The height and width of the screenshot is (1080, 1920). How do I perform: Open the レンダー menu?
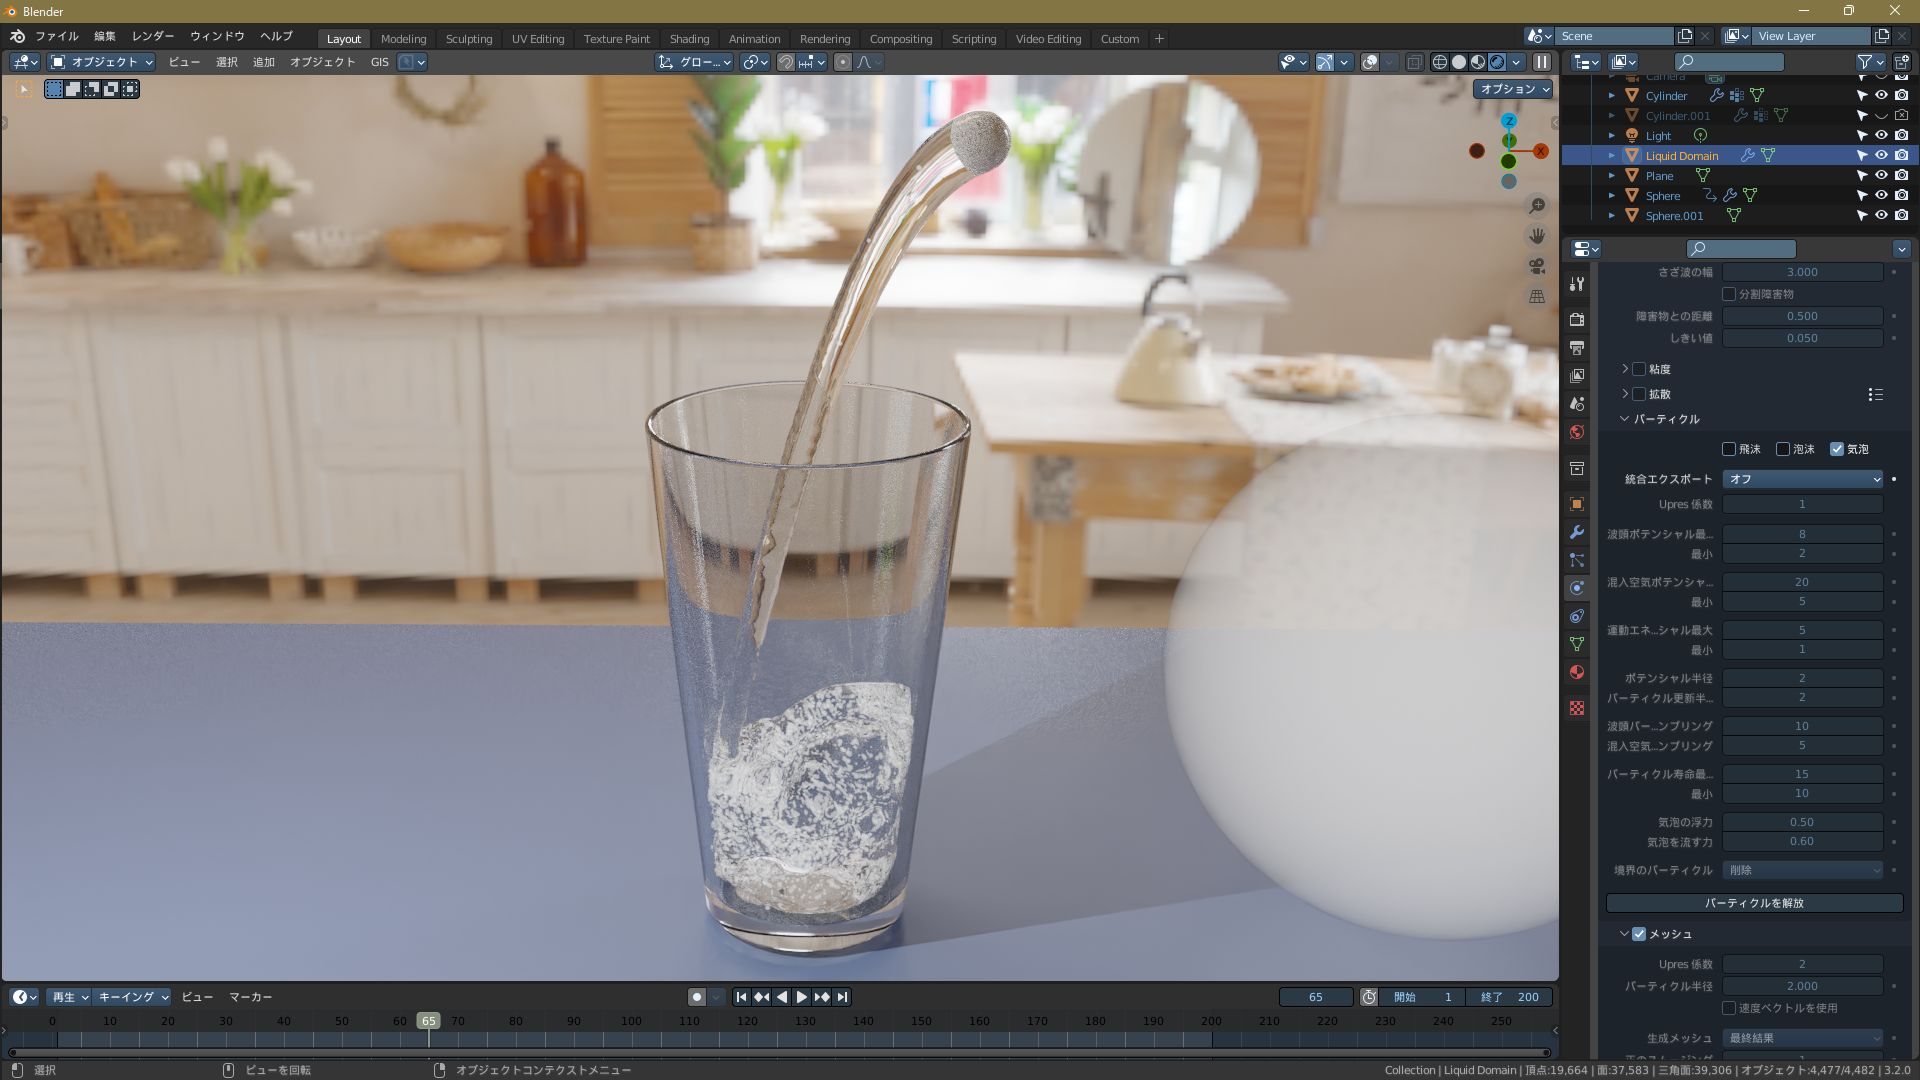tap(153, 36)
